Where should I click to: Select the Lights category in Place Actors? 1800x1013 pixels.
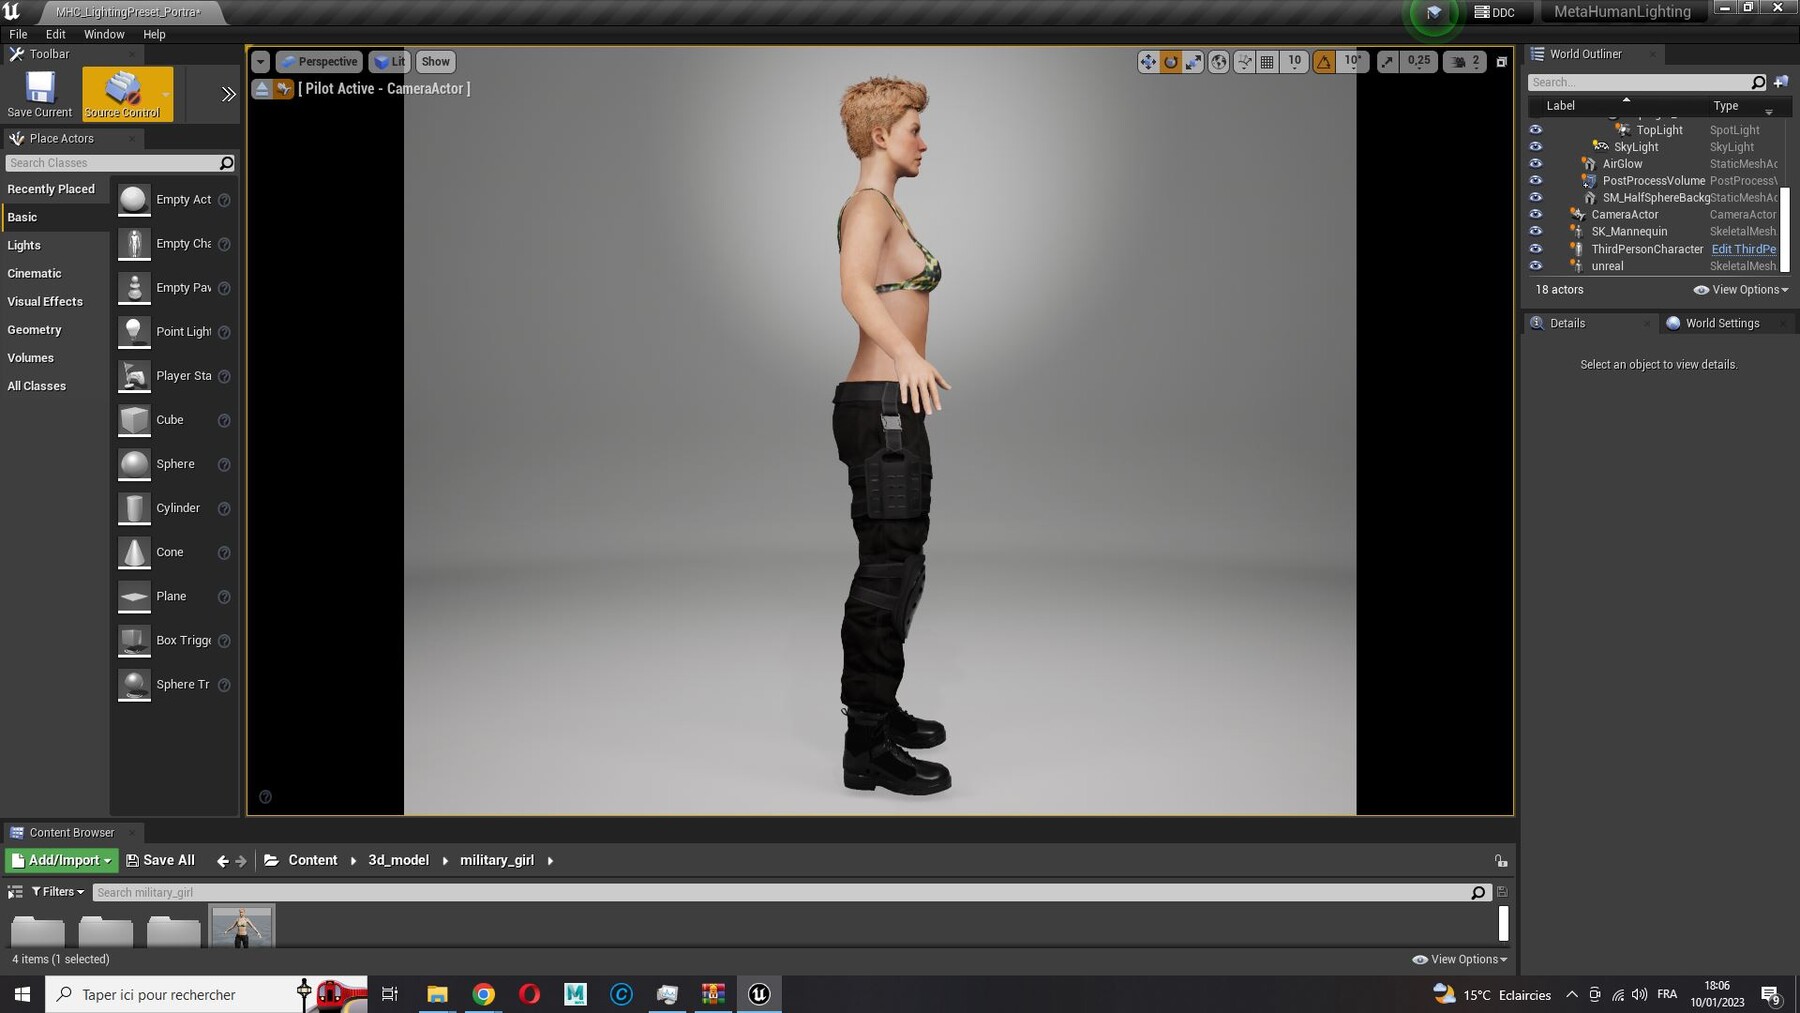pyautogui.click(x=52, y=245)
